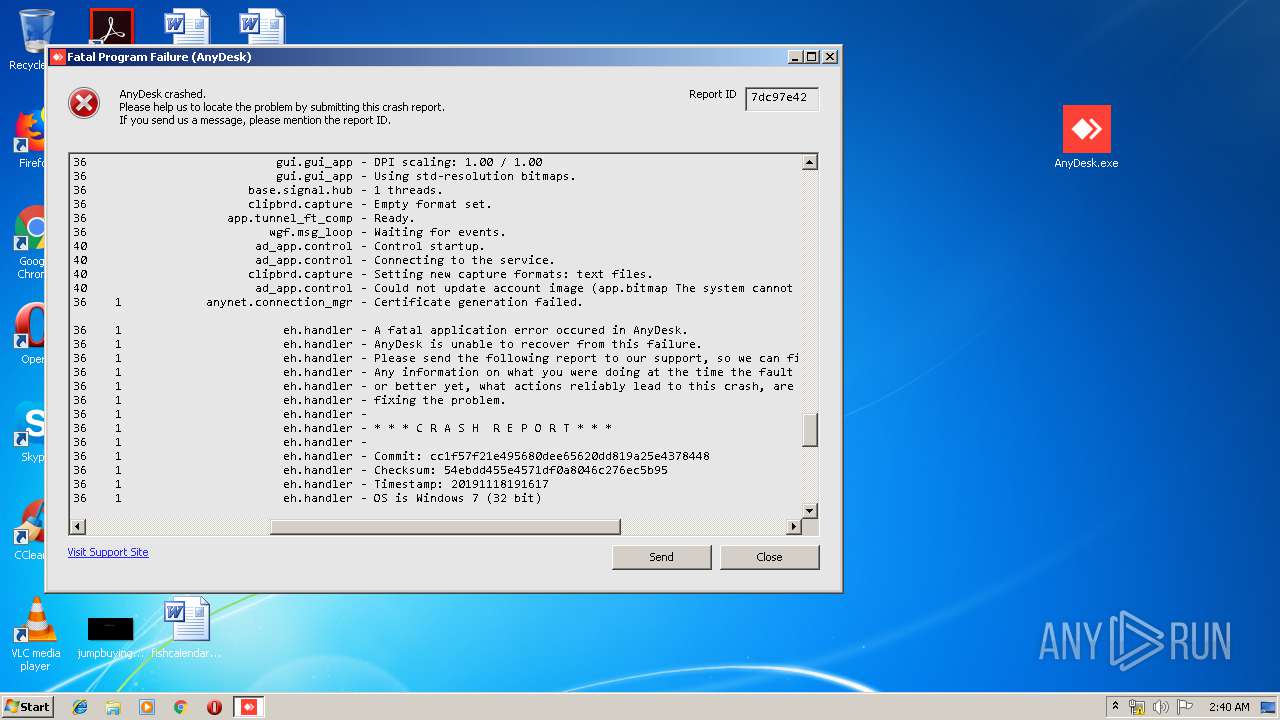Click the red error icon in dialog

[84, 103]
